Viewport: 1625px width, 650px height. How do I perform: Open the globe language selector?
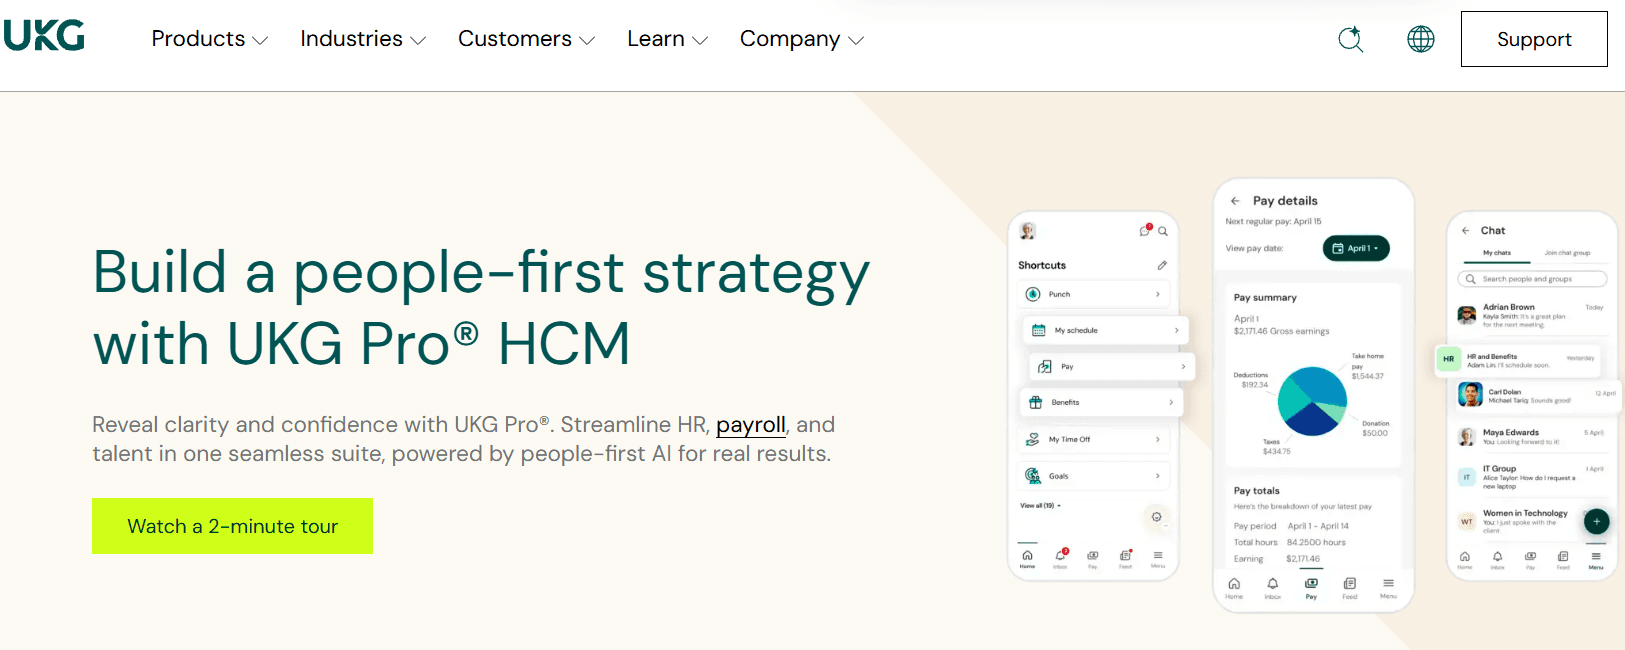pyautogui.click(x=1421, y=39)
